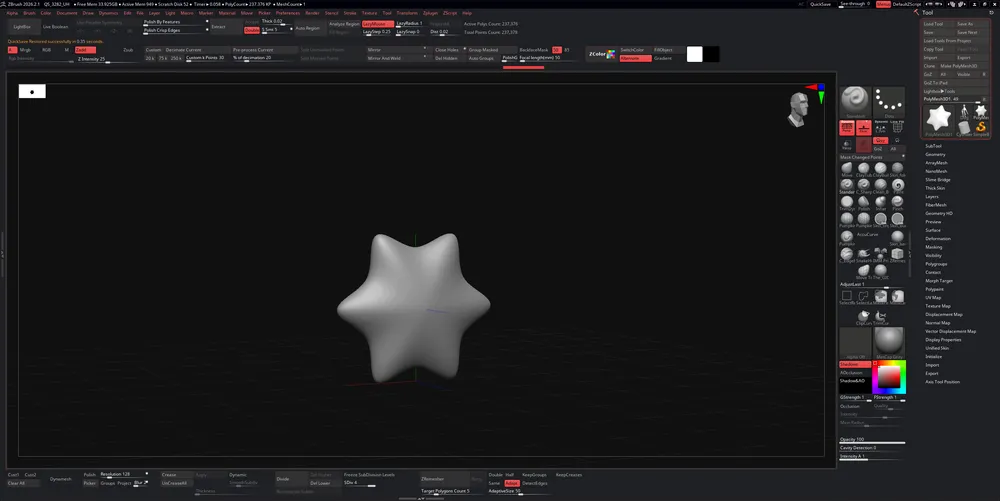
Task: Toggle LazyMouse on or off
Action: (x=378, y=24)
